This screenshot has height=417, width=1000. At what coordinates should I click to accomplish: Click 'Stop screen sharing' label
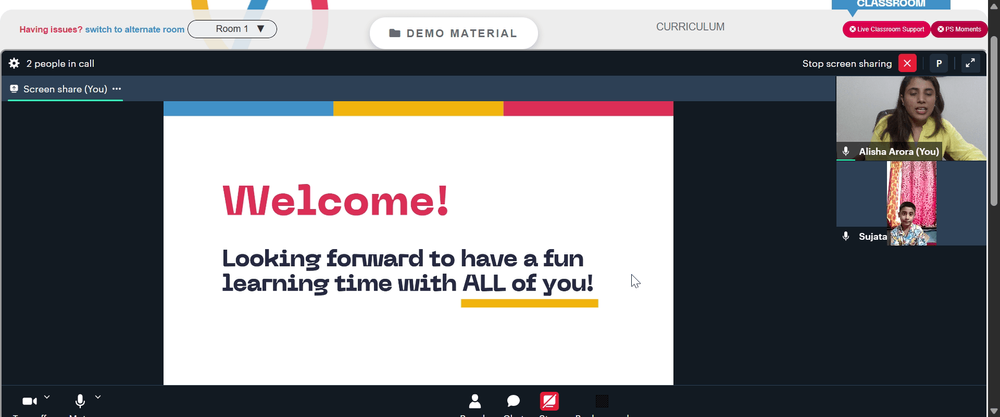(847, 63)
